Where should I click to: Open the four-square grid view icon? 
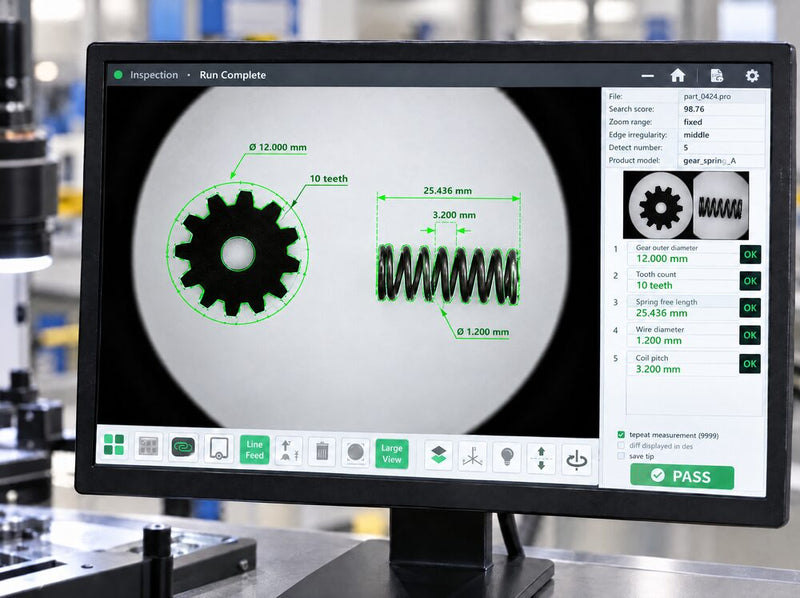pos(114,444)
